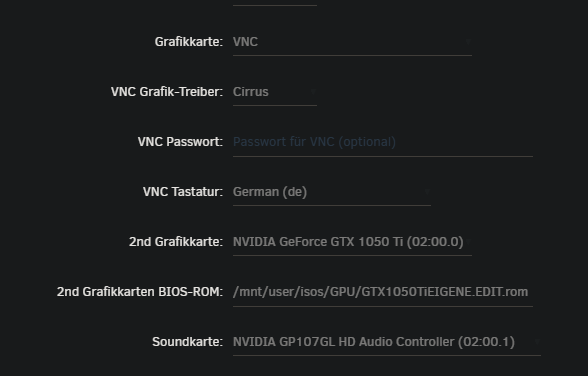
Task: Focus the VNC Passwort input field
Action: point(383,142)
